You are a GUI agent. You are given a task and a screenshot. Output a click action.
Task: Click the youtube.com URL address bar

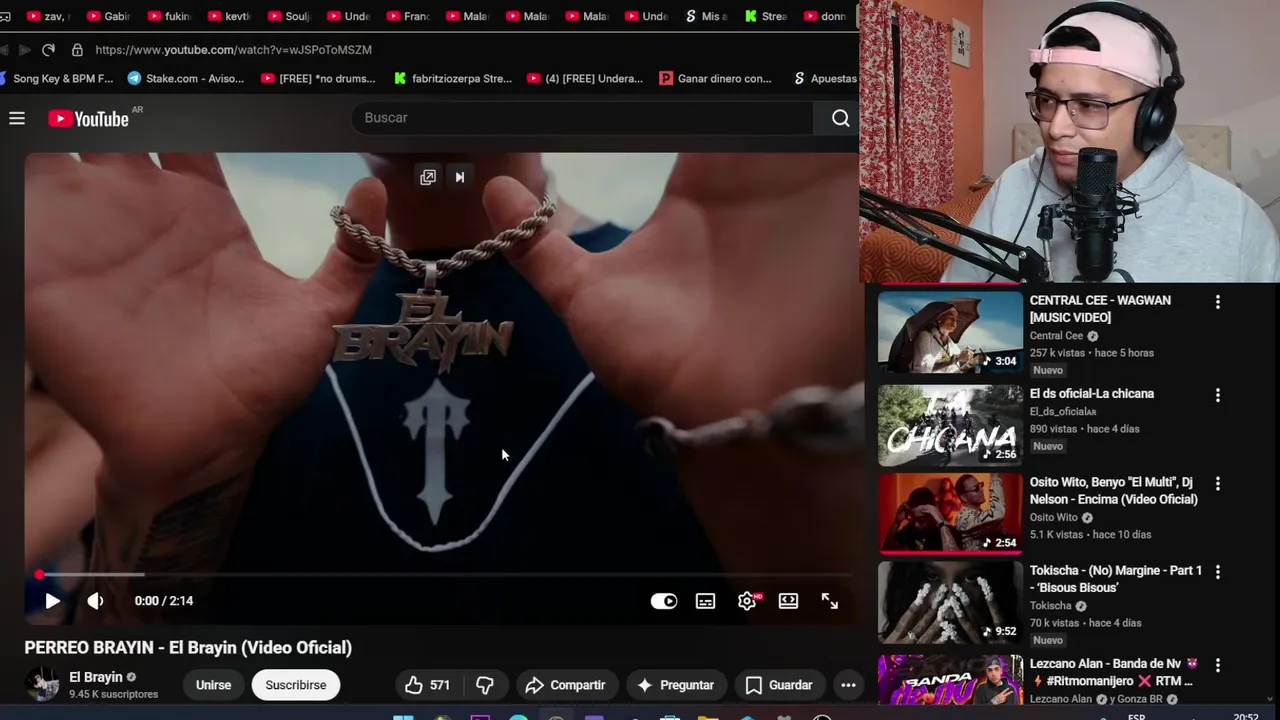coord(234,49)
